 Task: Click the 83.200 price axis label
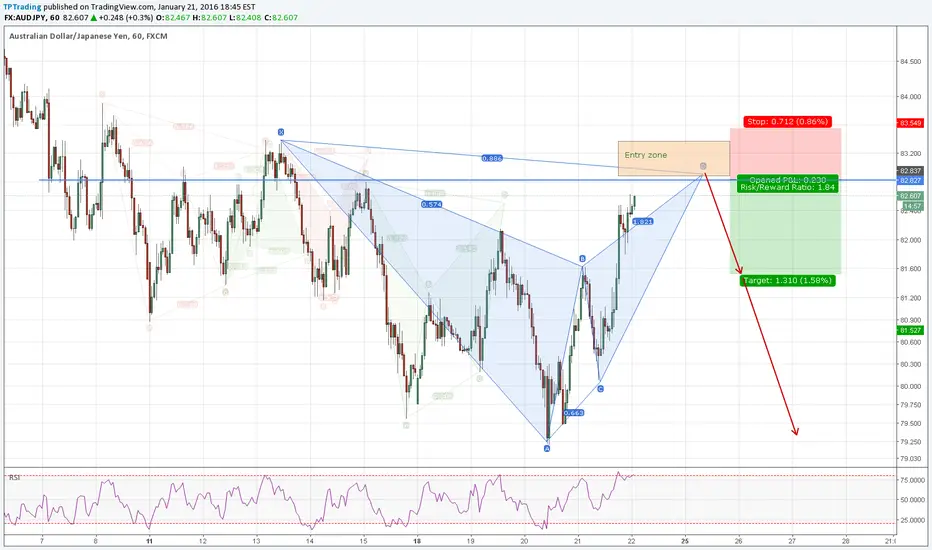[x=911, y=153]
